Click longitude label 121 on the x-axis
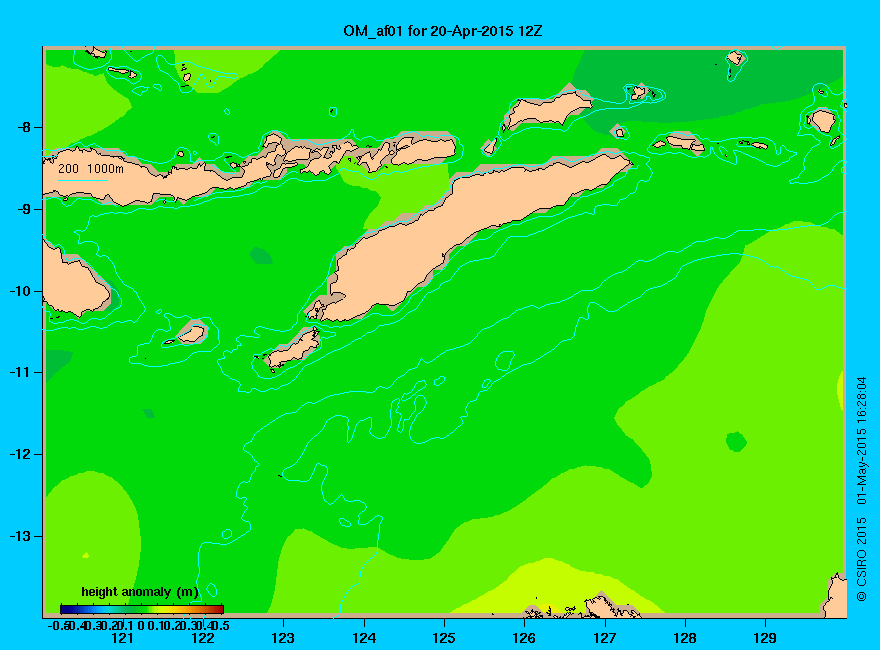The width and height of the screenshot is (880, 650). [122, 638]
